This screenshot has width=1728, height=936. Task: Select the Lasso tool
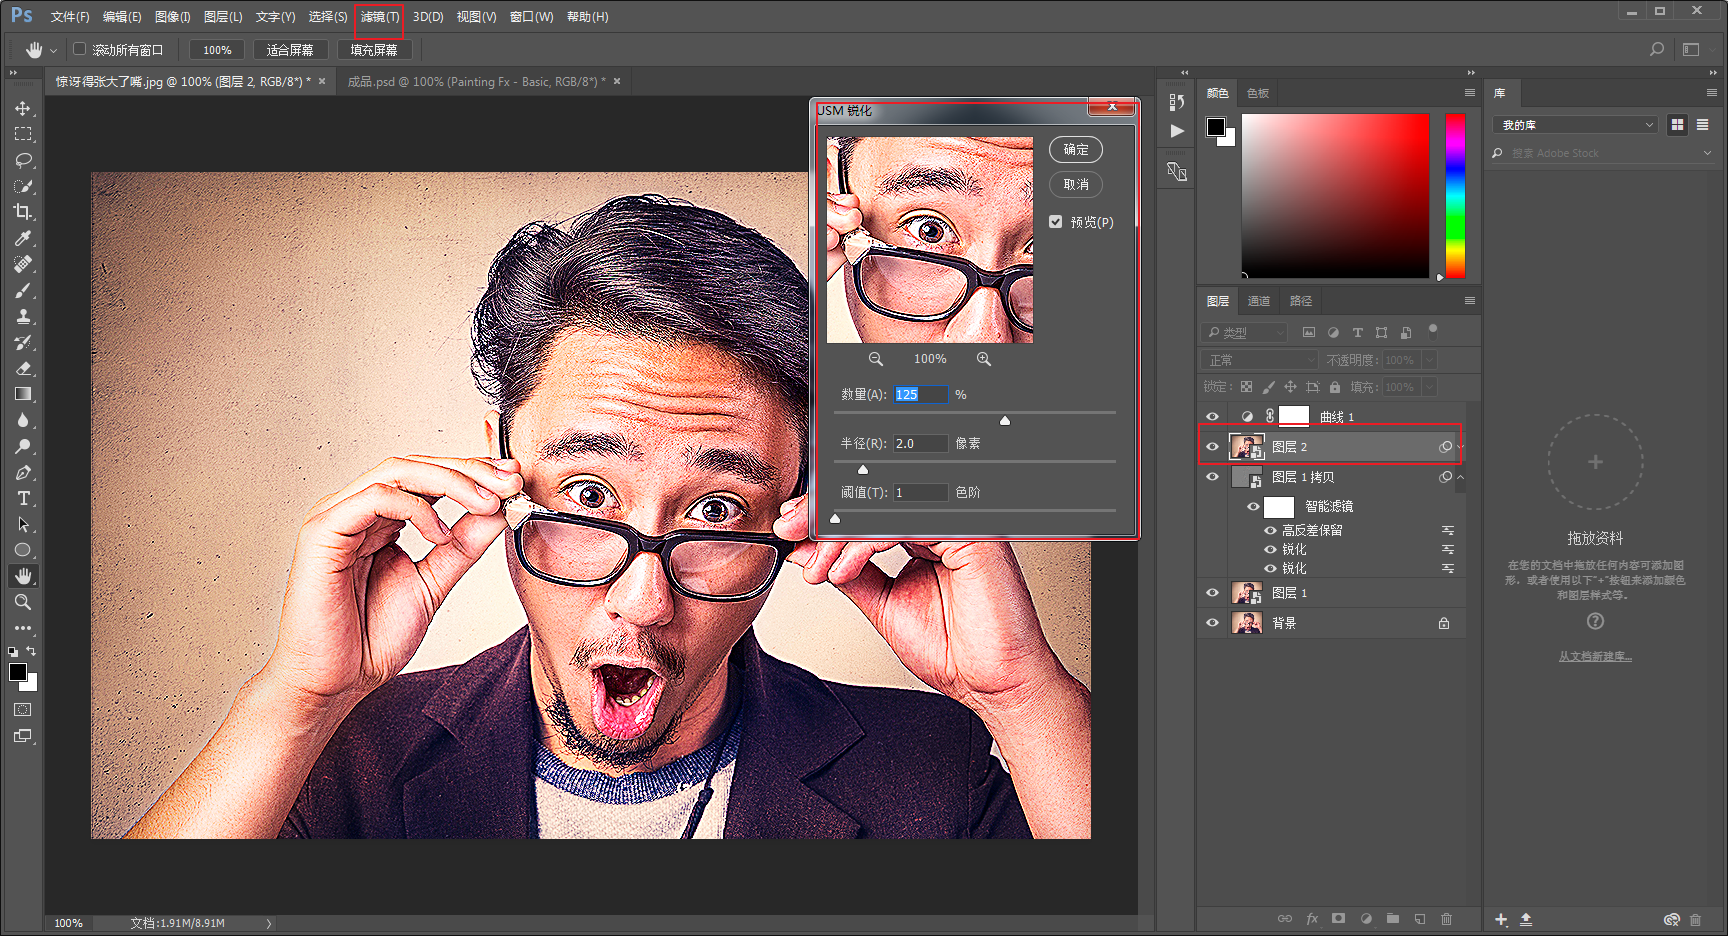point(23,160)
